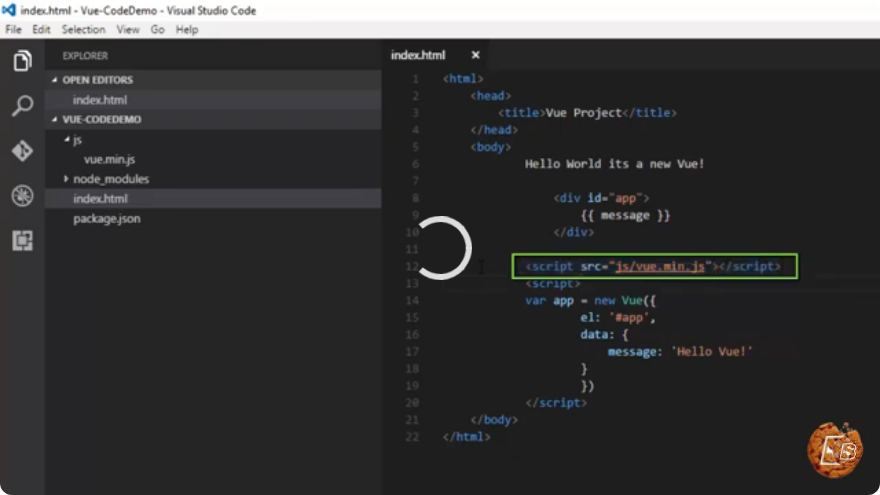This screenshot has width=880, height=495.
Task: Follow the js/vue.min.js src link
Action: 660,267
